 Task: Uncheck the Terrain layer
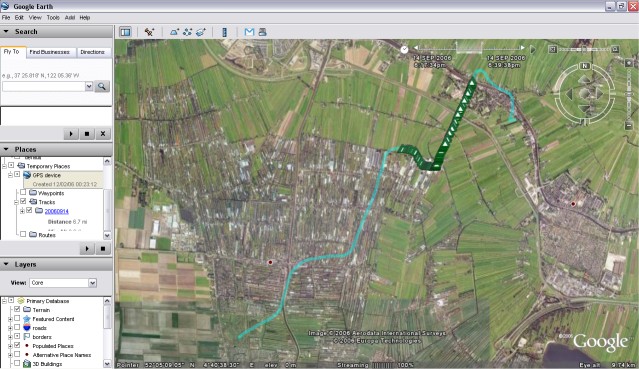click(17, 309)
